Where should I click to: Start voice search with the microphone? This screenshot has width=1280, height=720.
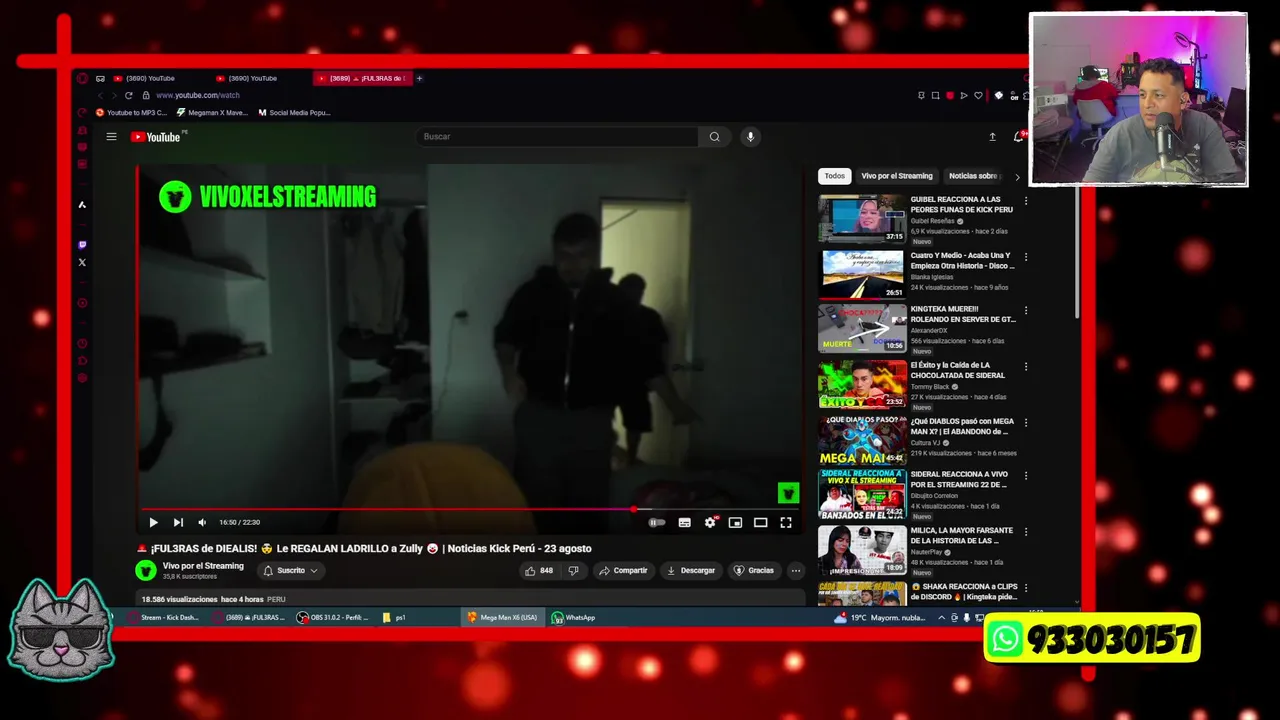(750, 137)
